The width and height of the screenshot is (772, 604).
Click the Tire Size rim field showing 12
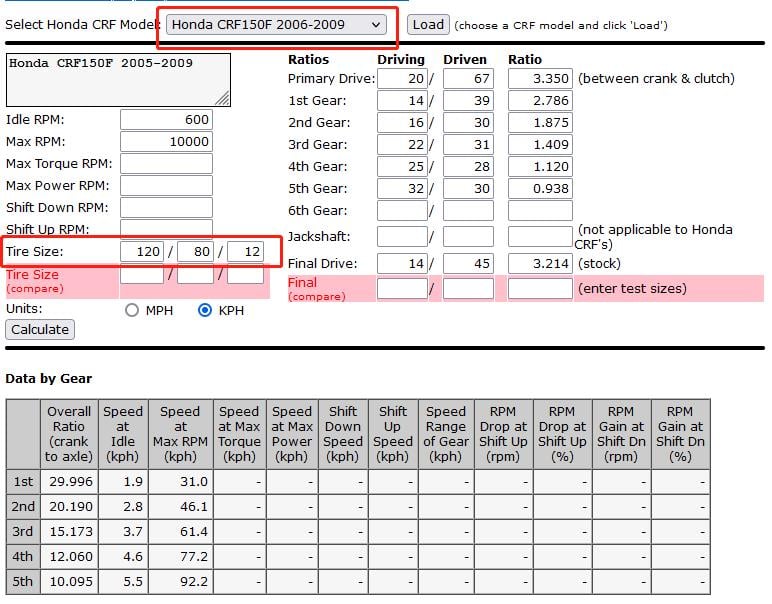click(245, 252)
